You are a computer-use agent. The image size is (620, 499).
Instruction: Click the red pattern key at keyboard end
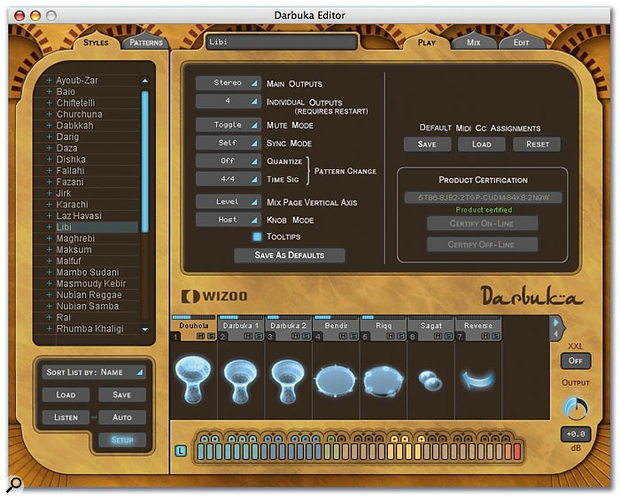click(x=517, y=451)
